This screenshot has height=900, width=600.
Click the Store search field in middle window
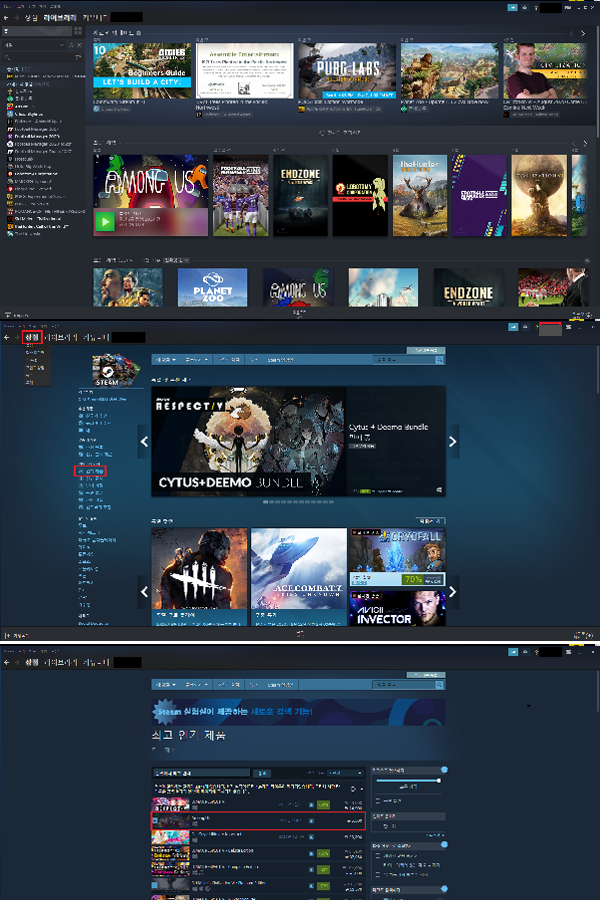point(403,360)
